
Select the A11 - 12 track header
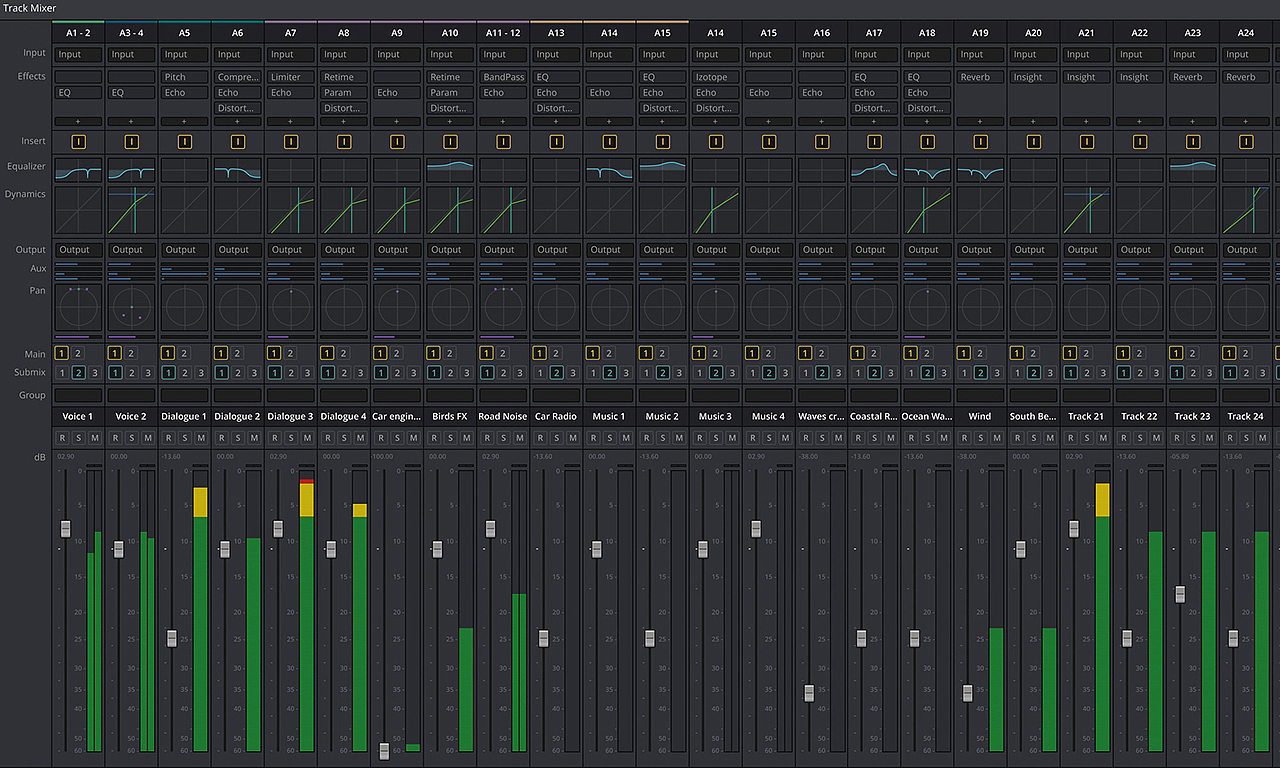click(x=502, y=33)
